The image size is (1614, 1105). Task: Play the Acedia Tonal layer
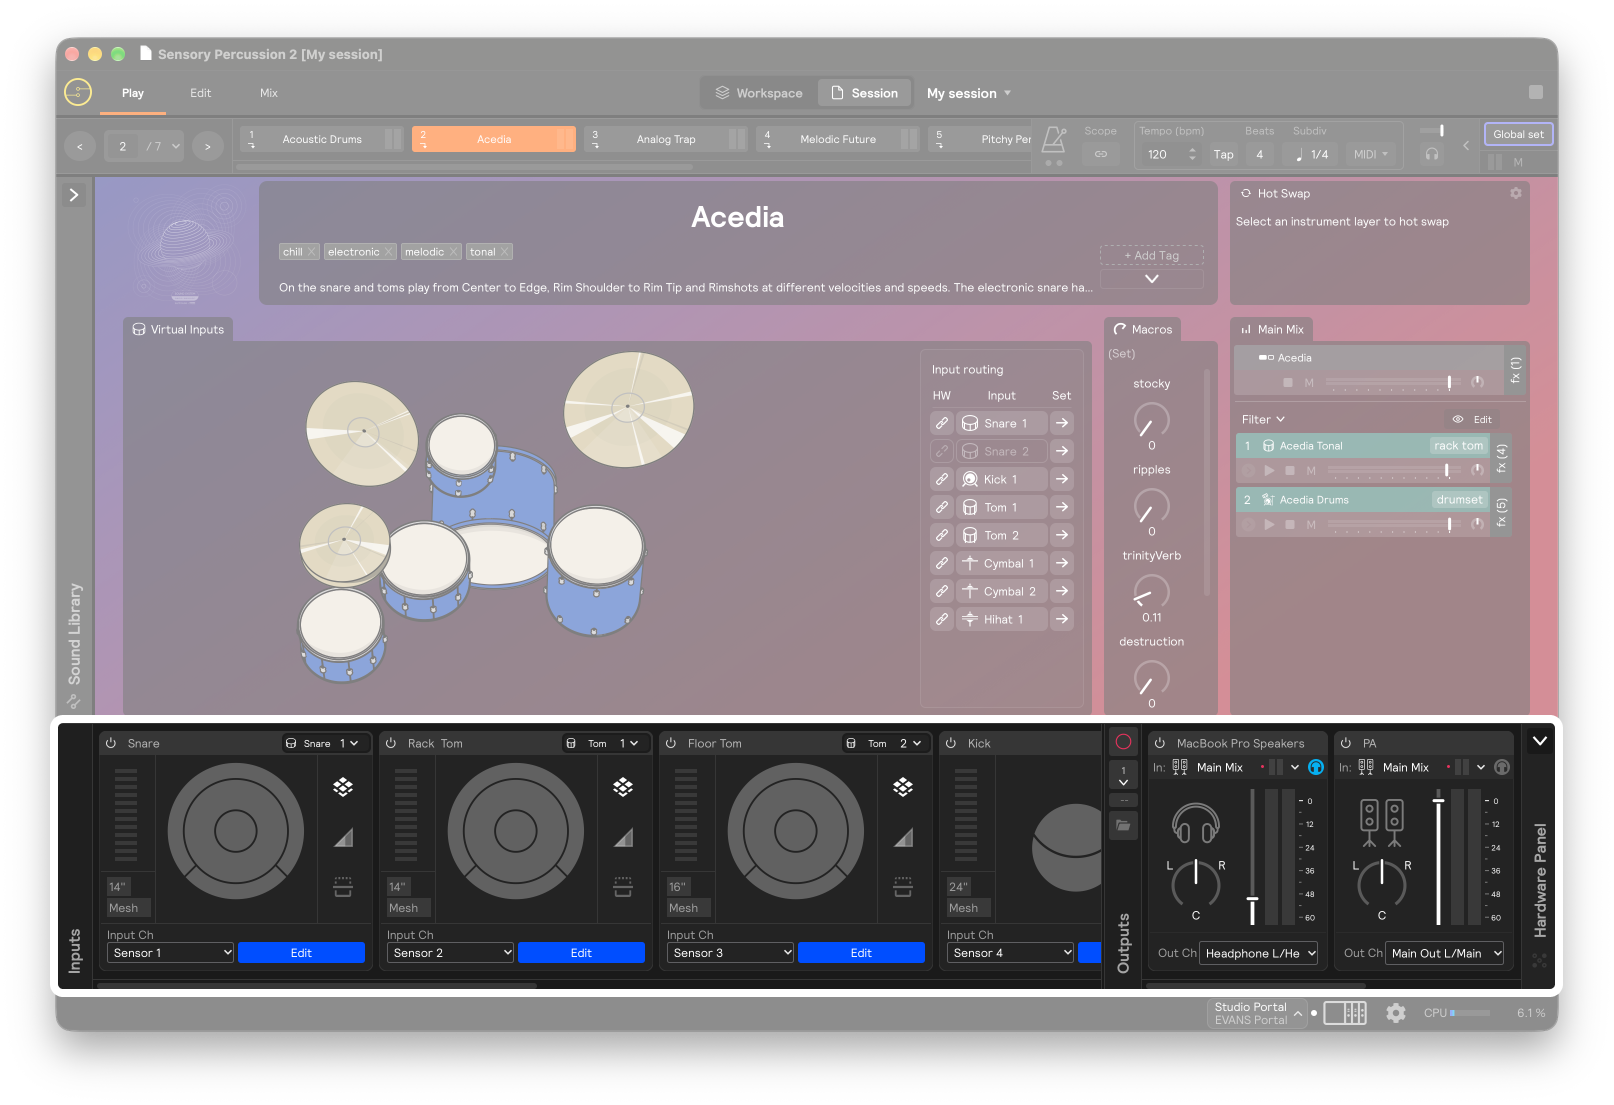coord(1269,470)
